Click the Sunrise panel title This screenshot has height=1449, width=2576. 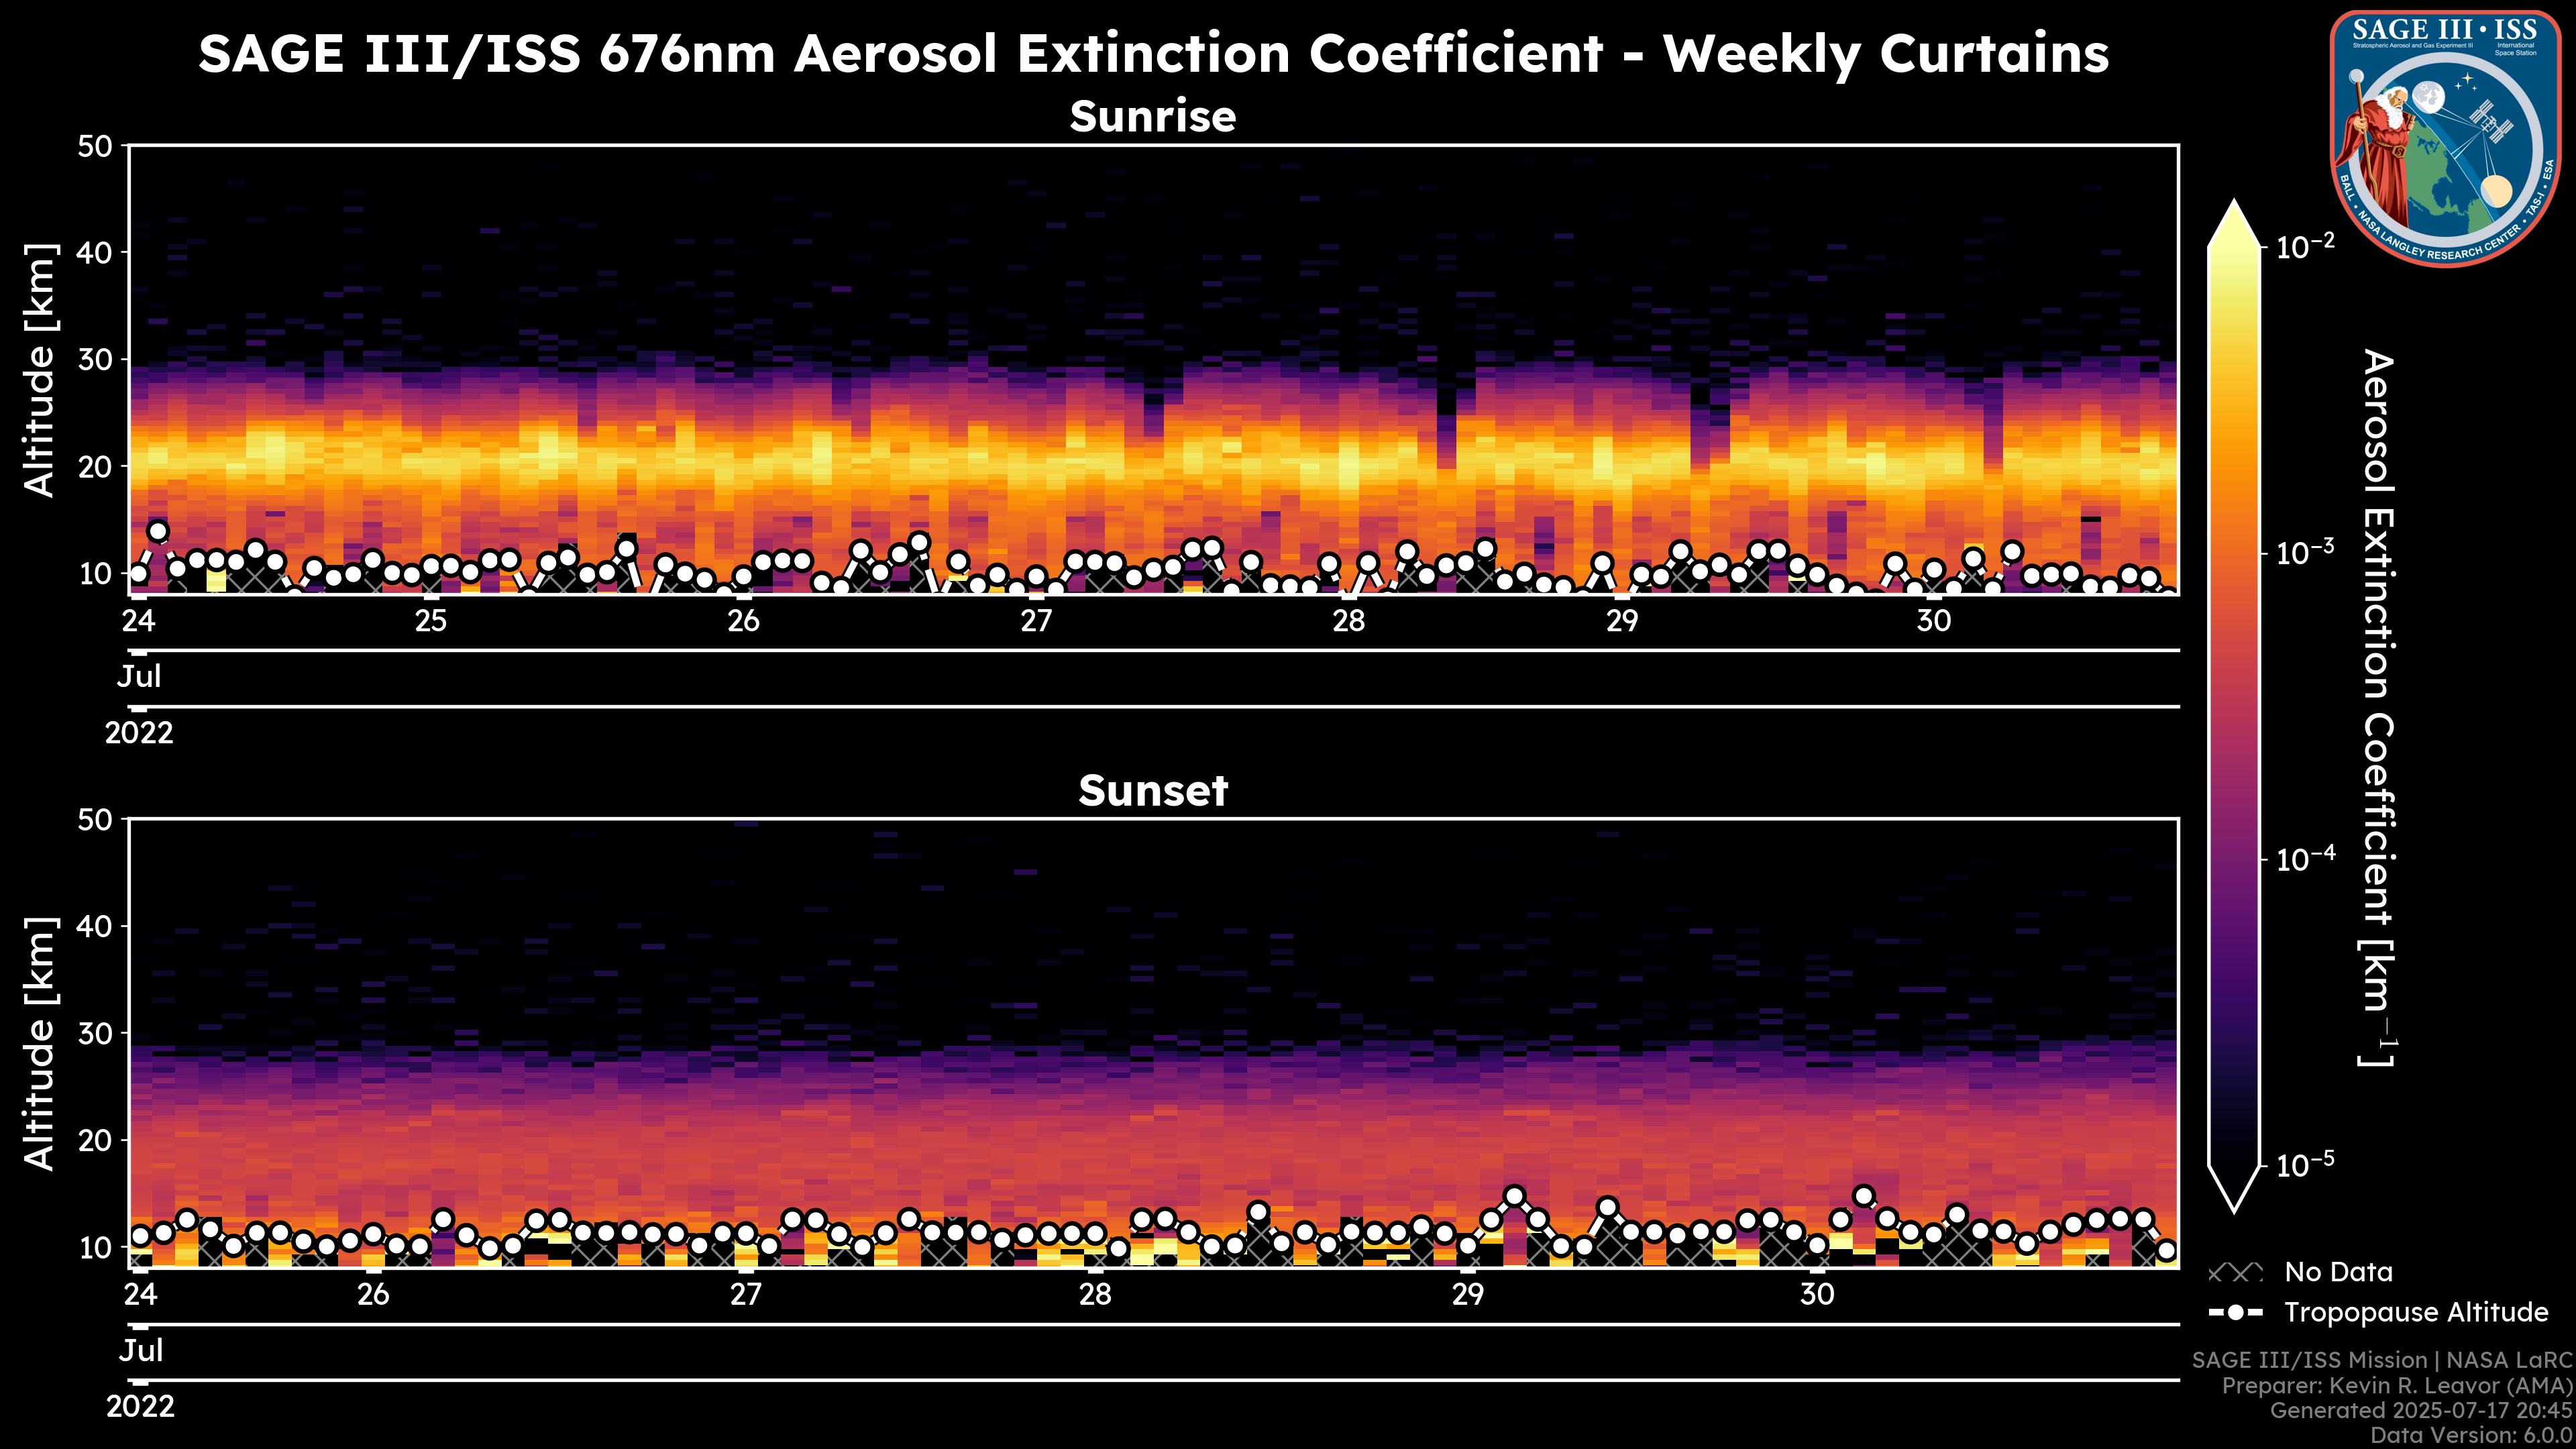pyautogui.click(x=1152, y=116)
